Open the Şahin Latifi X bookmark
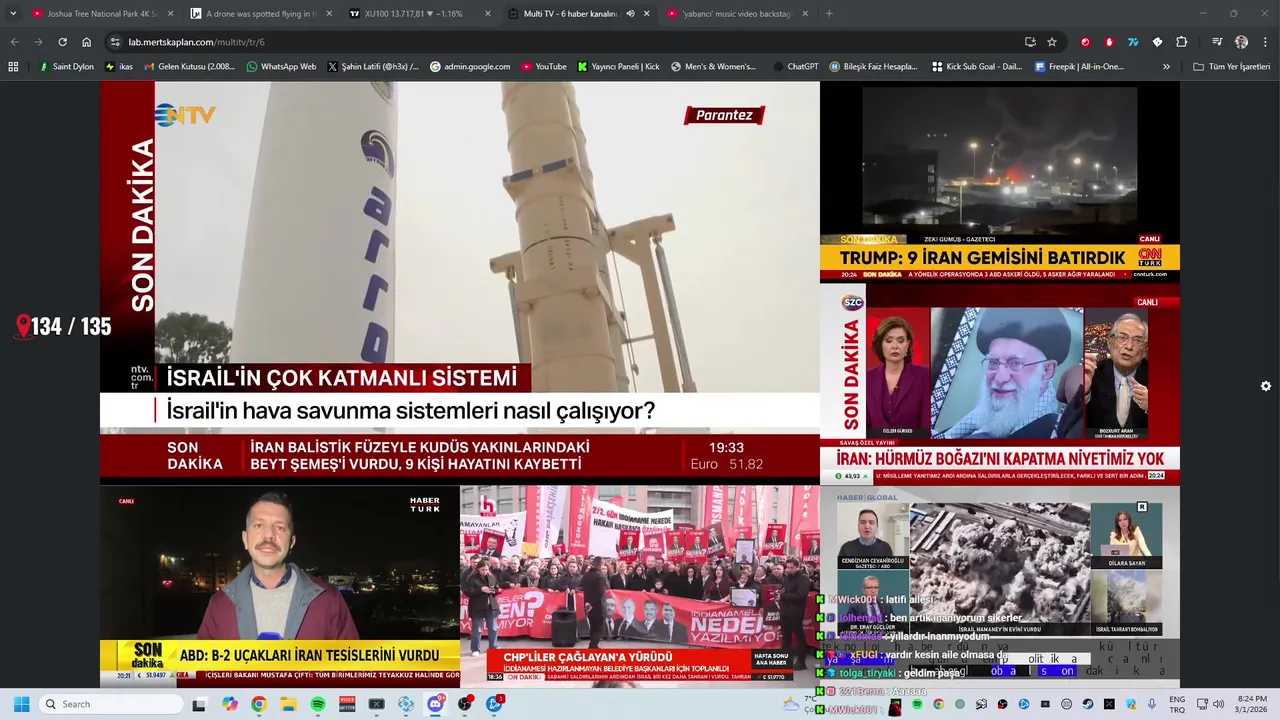The width and height of the screenshot is (1280, 720). pos(373,67)
